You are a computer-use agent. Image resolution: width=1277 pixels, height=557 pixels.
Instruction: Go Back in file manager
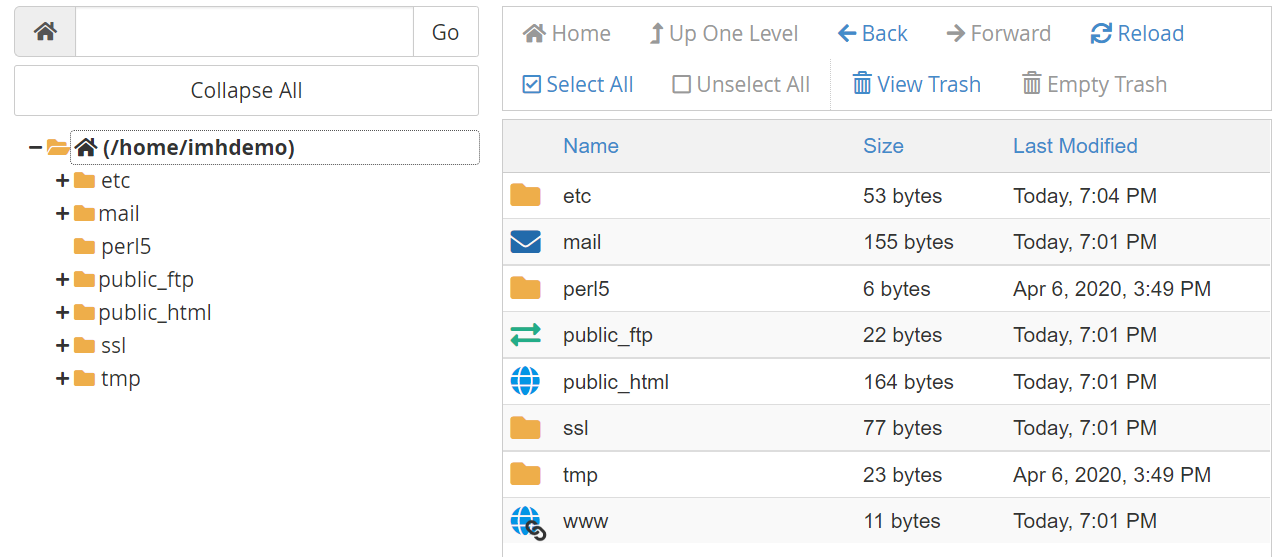(872, 33)
